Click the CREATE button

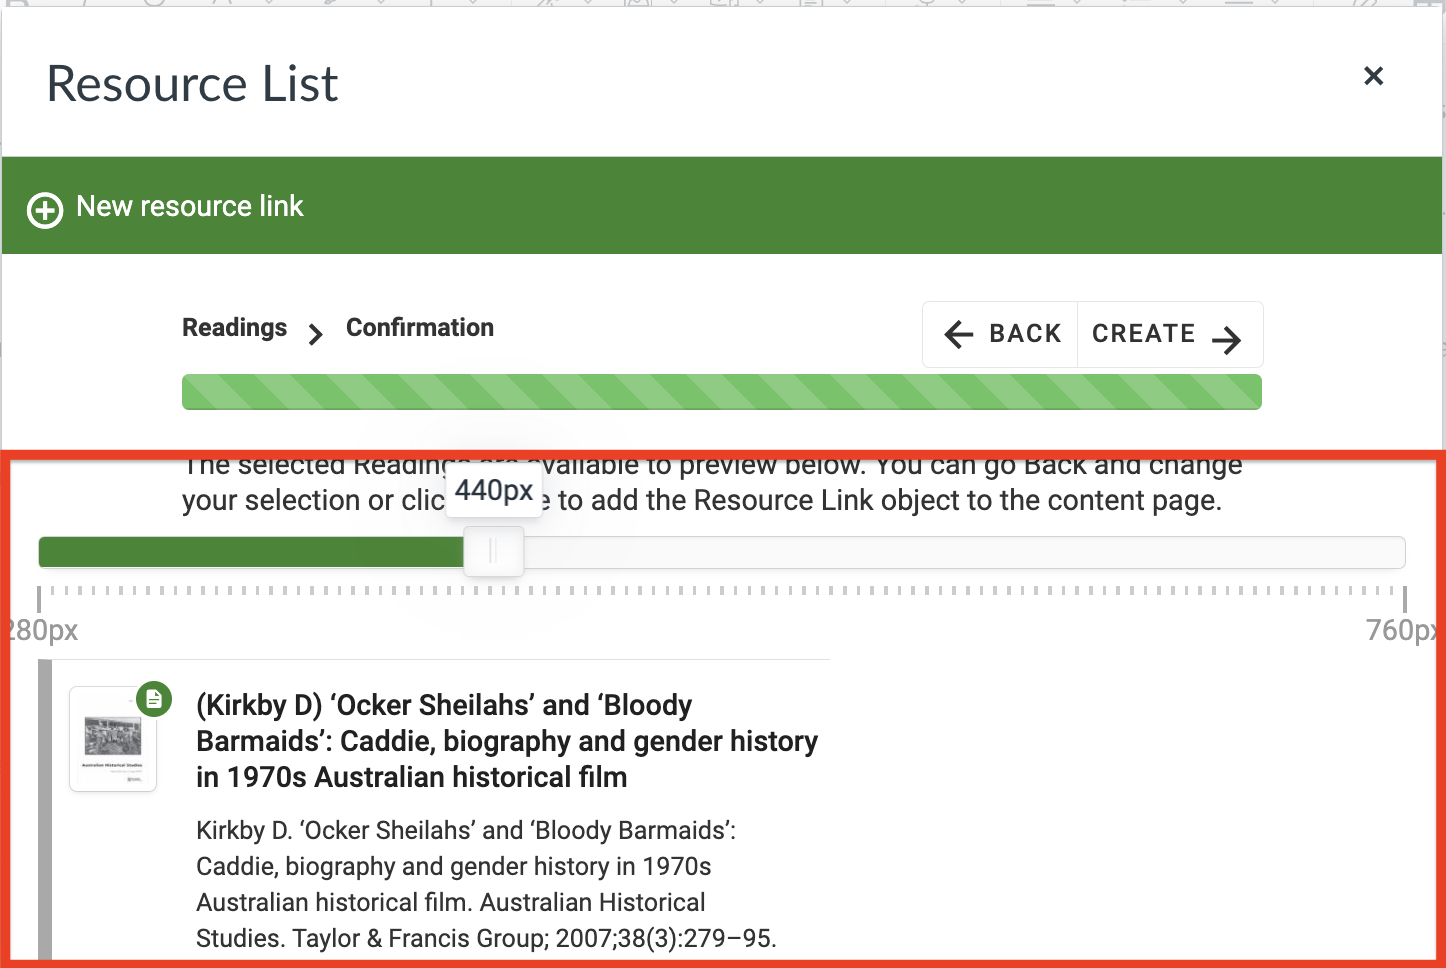(x=1170, y=333)
